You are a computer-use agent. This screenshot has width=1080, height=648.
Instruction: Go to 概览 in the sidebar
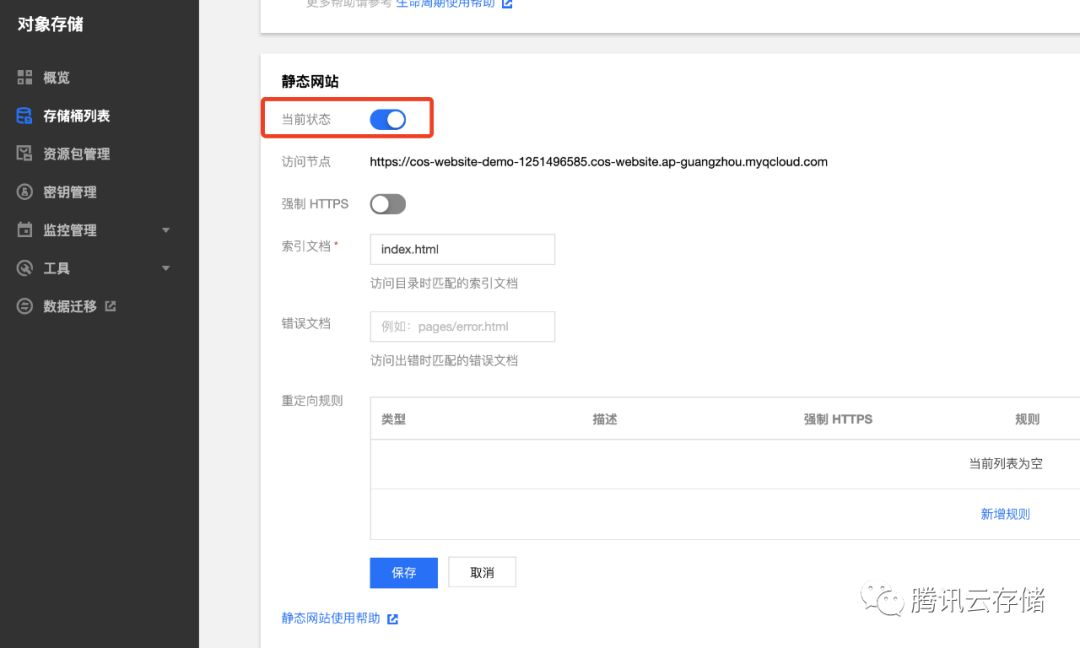(x=56, y=78)
